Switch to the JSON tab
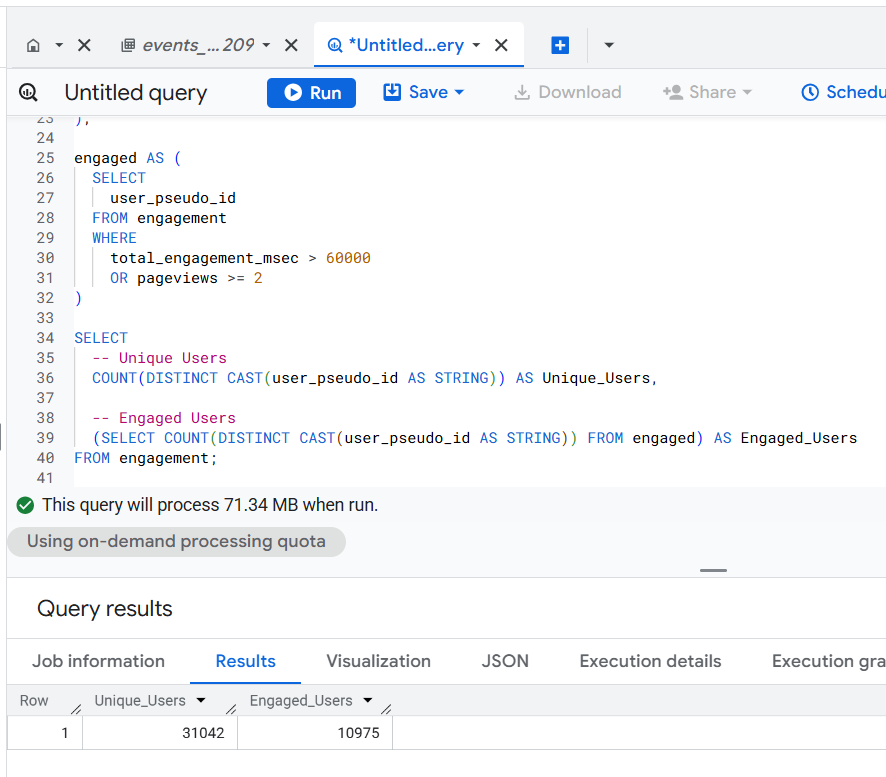This screenshot has height=777, width=886. point(505,661)
